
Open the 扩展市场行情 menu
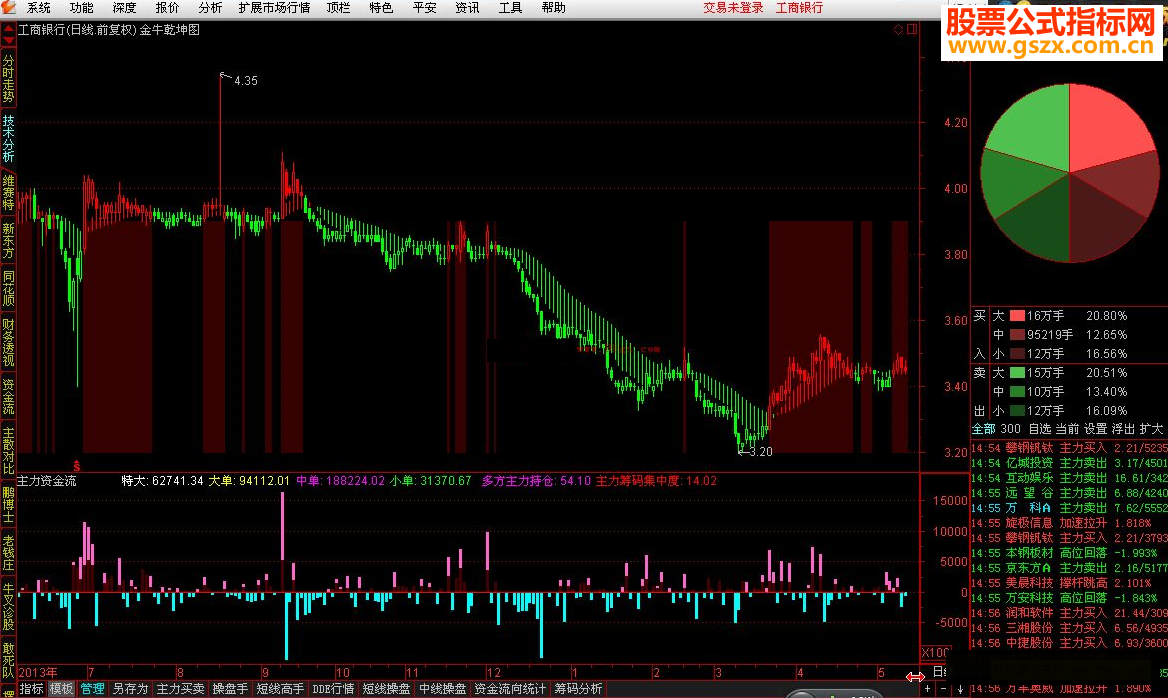point(274,7)
